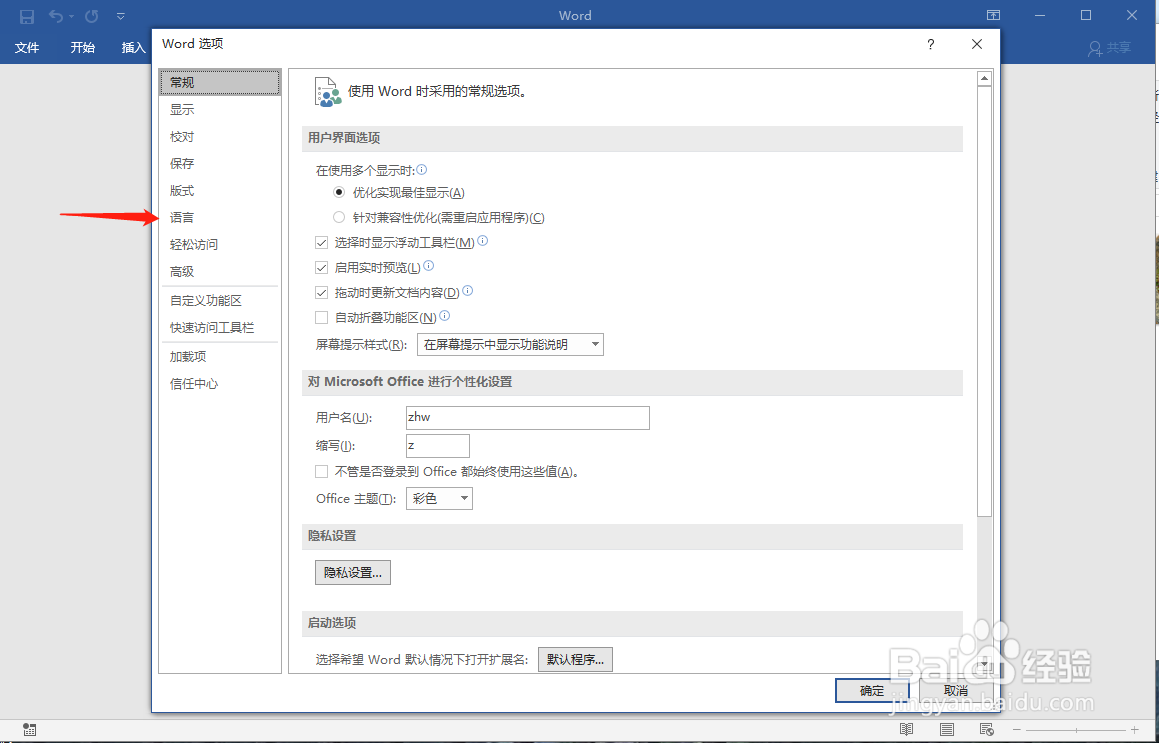Switch to Web Layout view icon
This screenshot has height=743, width=1159.
986,730
